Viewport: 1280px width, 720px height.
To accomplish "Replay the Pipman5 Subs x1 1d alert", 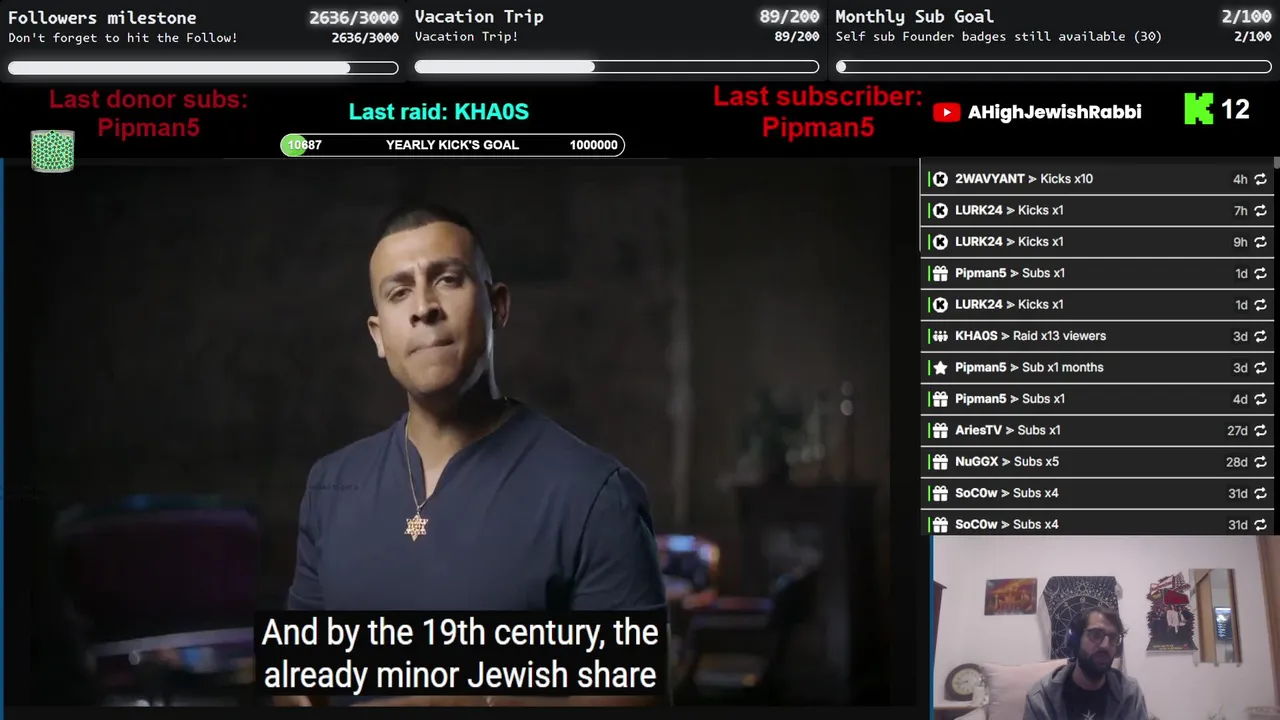I will pyautogui.click(x=1260, y=274).
